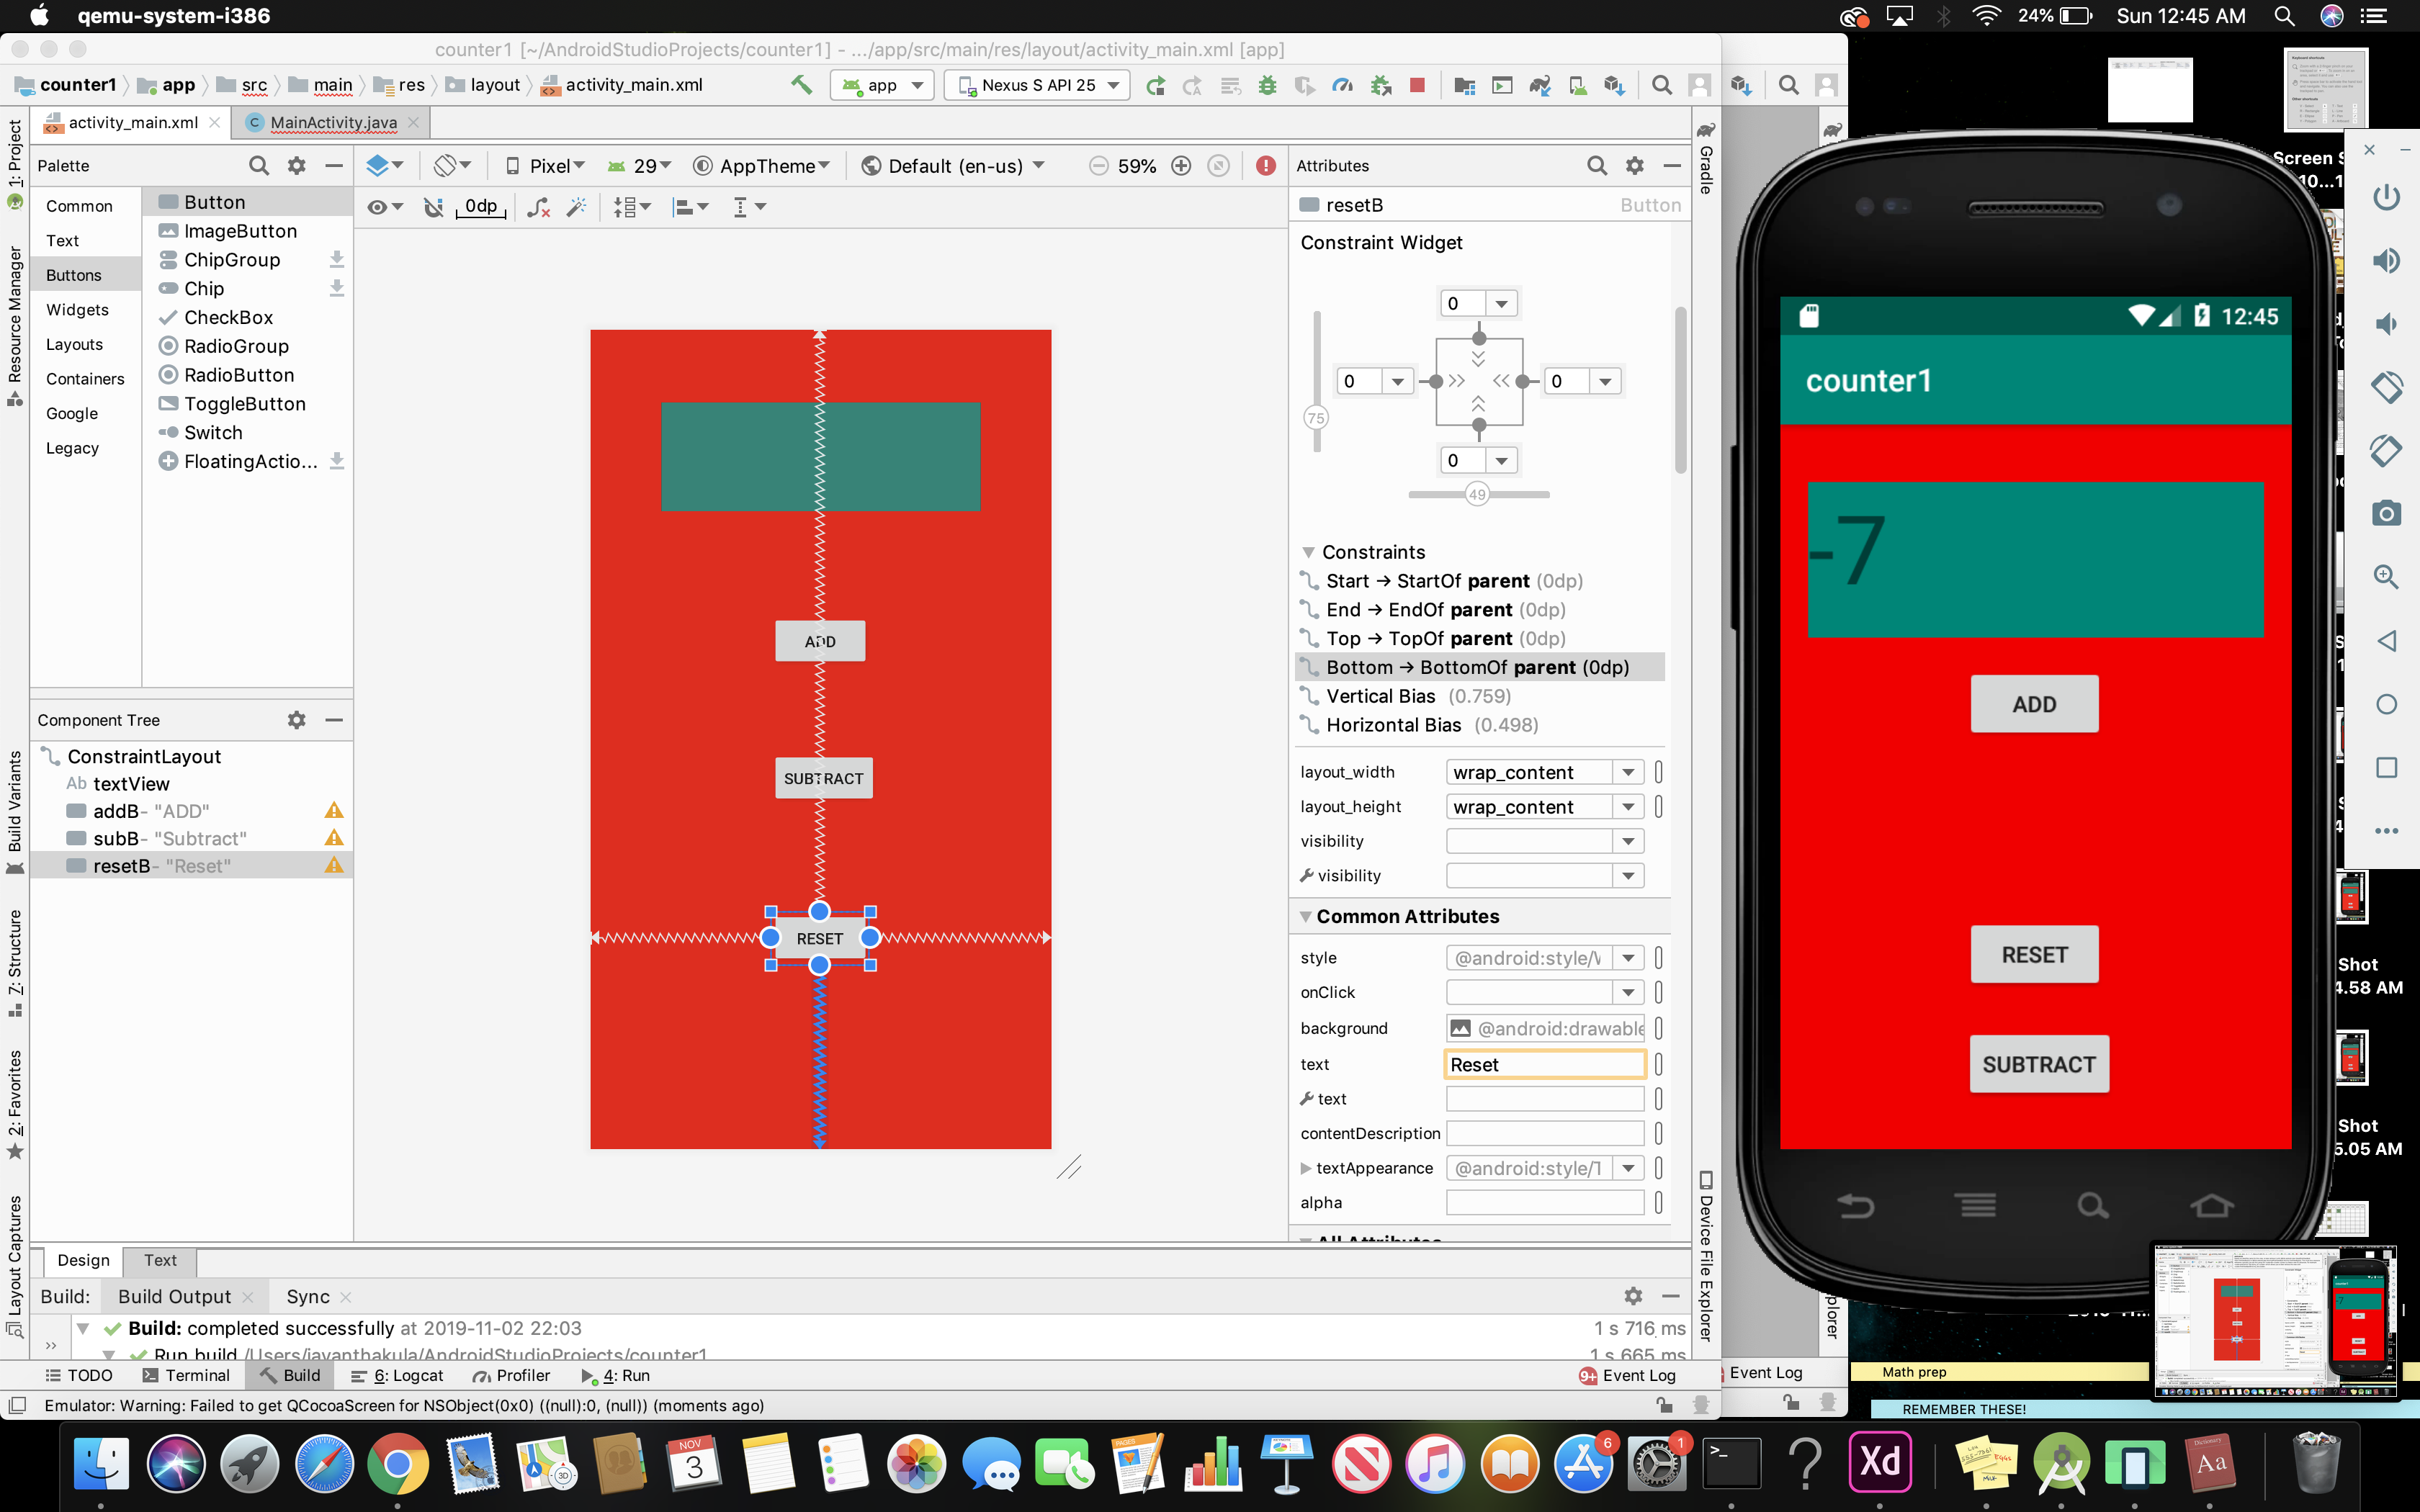Viewport: 2420px width, 1512px height.
Task: Toggle the design view options eye icon
Action: 377,207
